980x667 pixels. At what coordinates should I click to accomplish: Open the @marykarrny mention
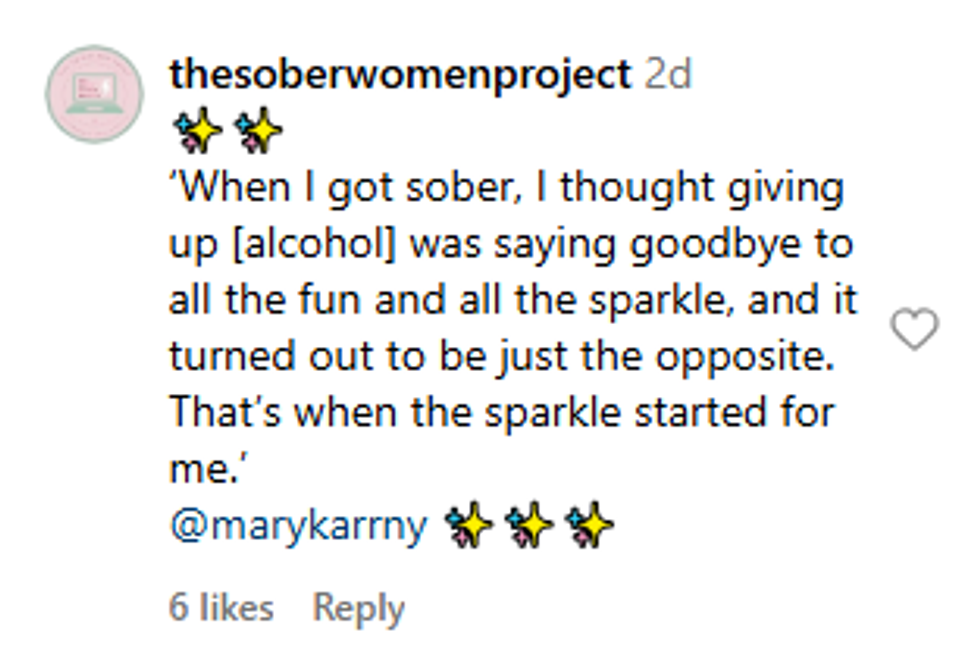click(299, 525)
